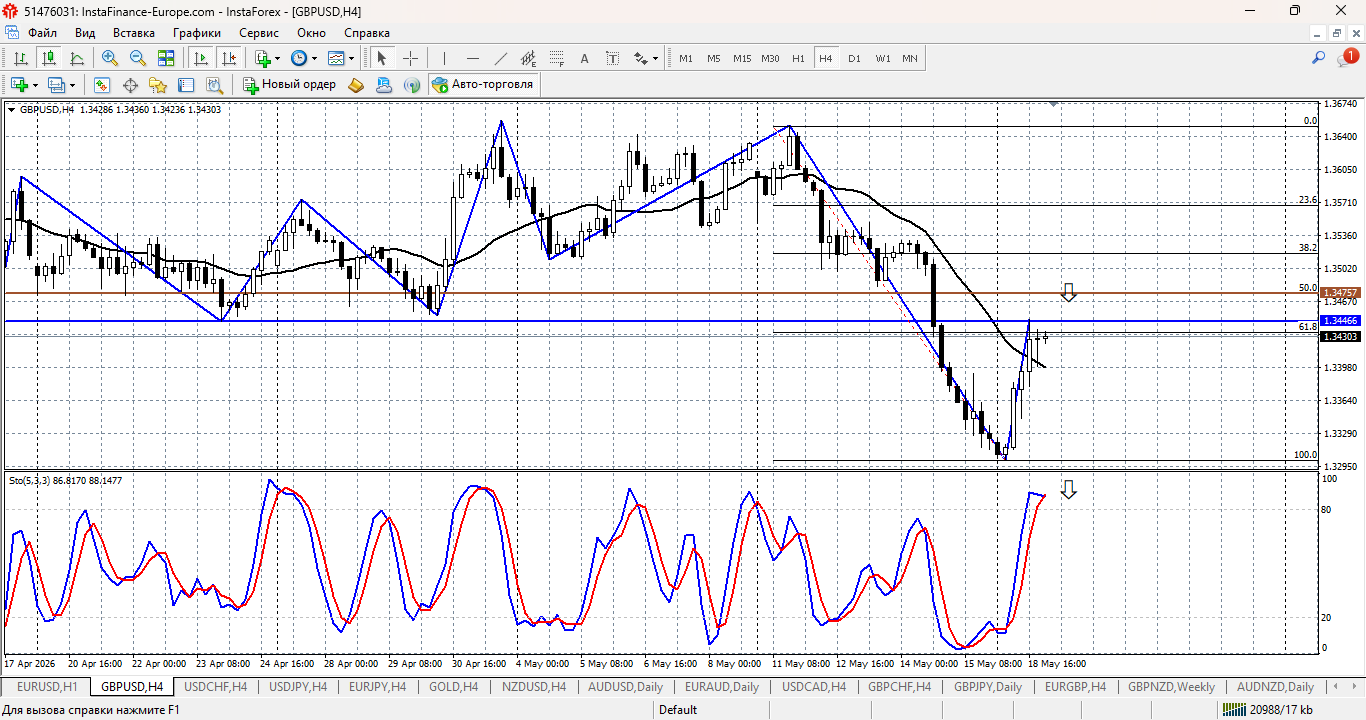Toggle chart auto scroll
1366x720 pixels.
201,58
